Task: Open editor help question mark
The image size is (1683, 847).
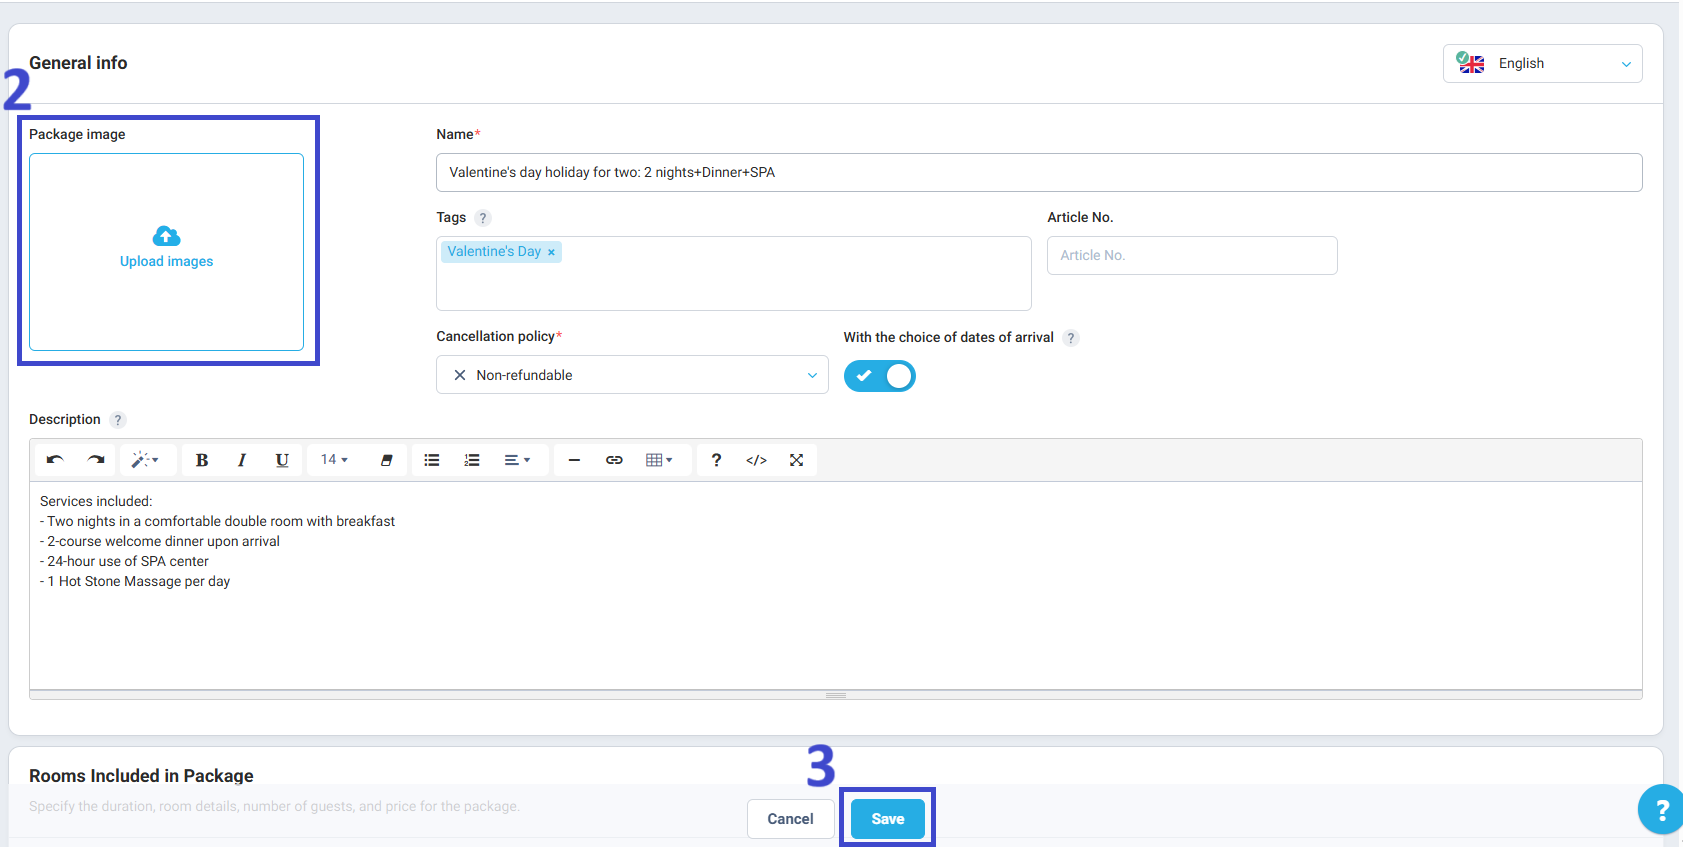Action: tap(716, 460)
